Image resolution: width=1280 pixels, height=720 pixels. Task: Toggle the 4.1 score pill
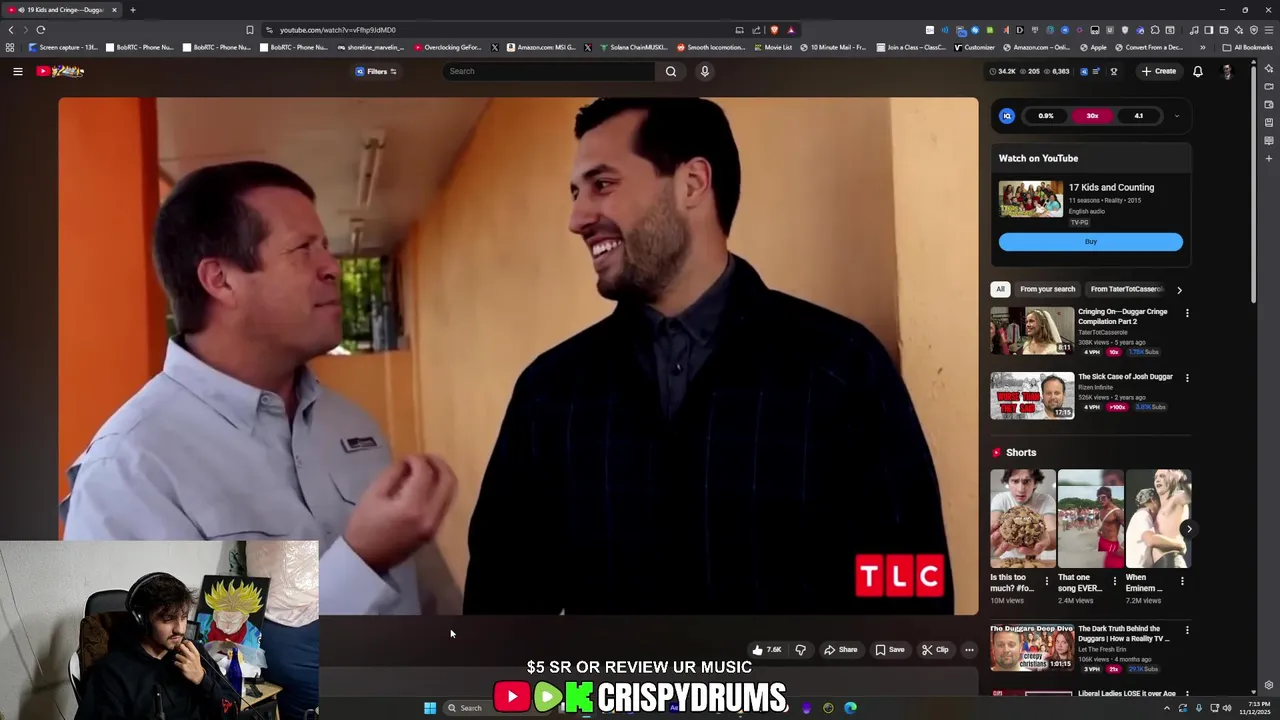1138,116
